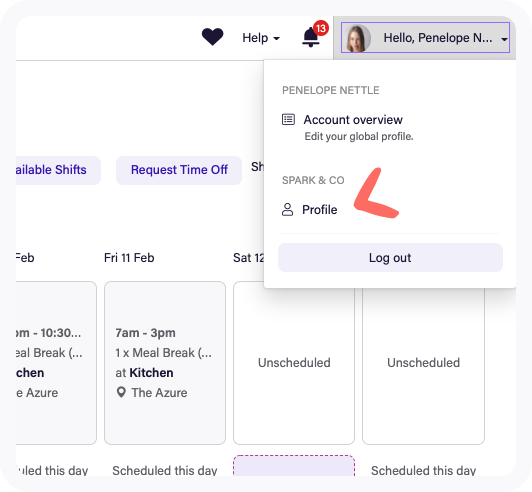Collapse the Hello, Penelope N... user menu

point(425,38)
